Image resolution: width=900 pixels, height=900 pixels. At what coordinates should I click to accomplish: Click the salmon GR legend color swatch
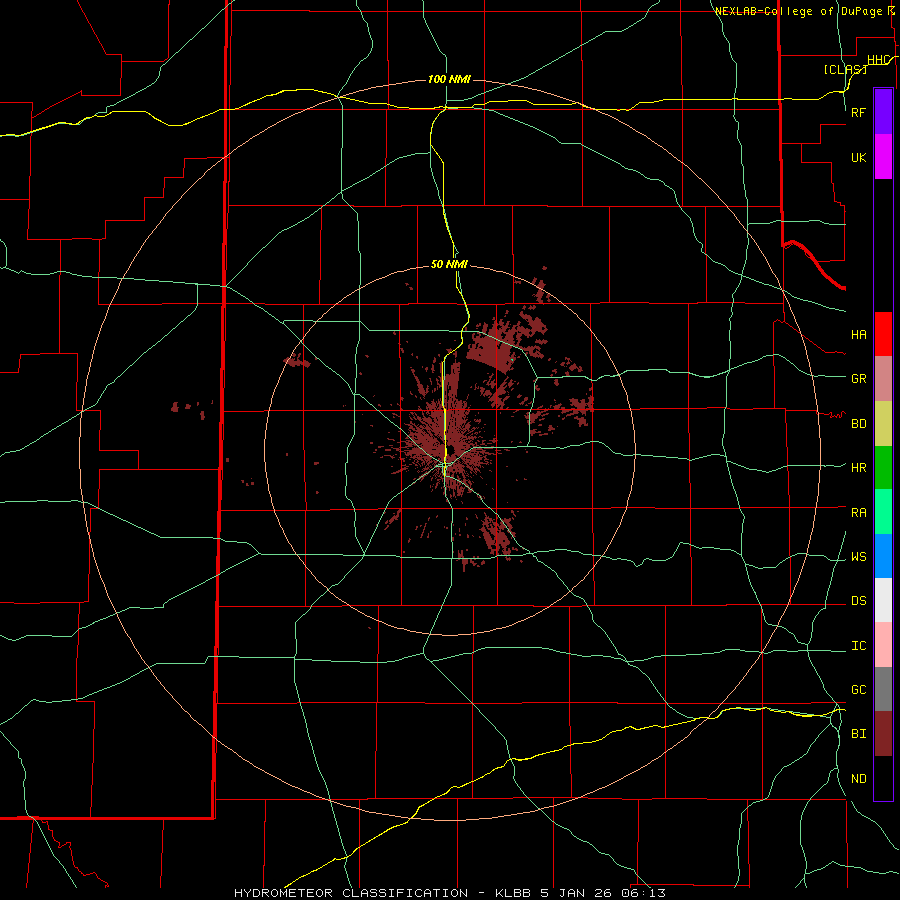883,379
